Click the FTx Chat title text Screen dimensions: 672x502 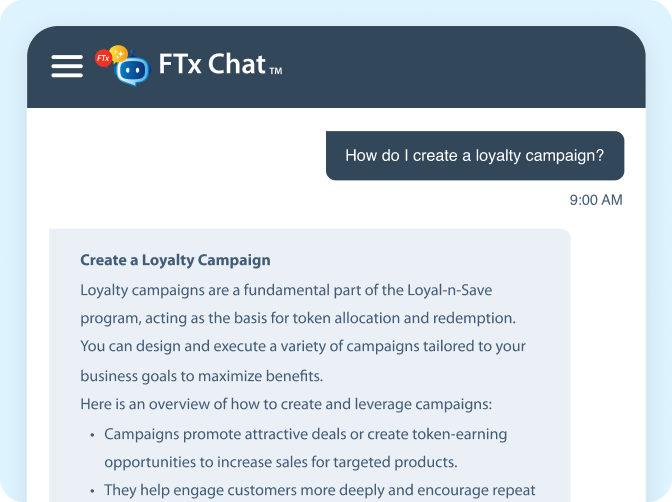(212, 64)
